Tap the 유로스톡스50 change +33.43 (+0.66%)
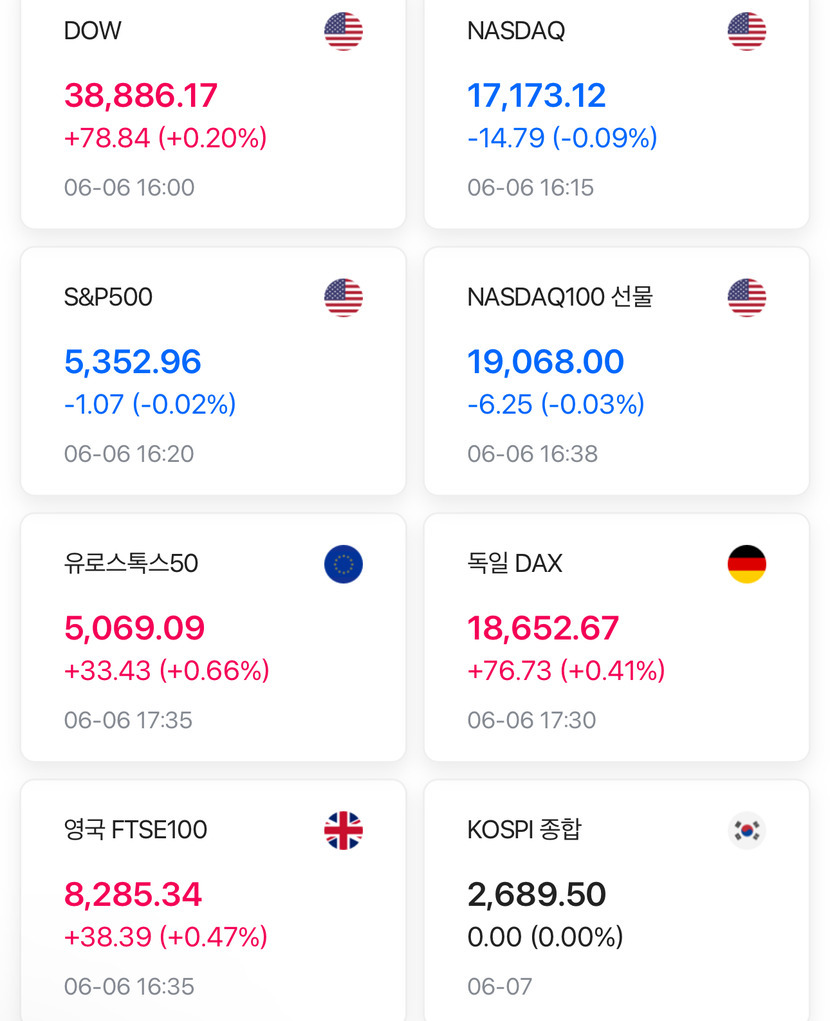The height and width of the screenshot is (1021, 830). coord(166,671)
